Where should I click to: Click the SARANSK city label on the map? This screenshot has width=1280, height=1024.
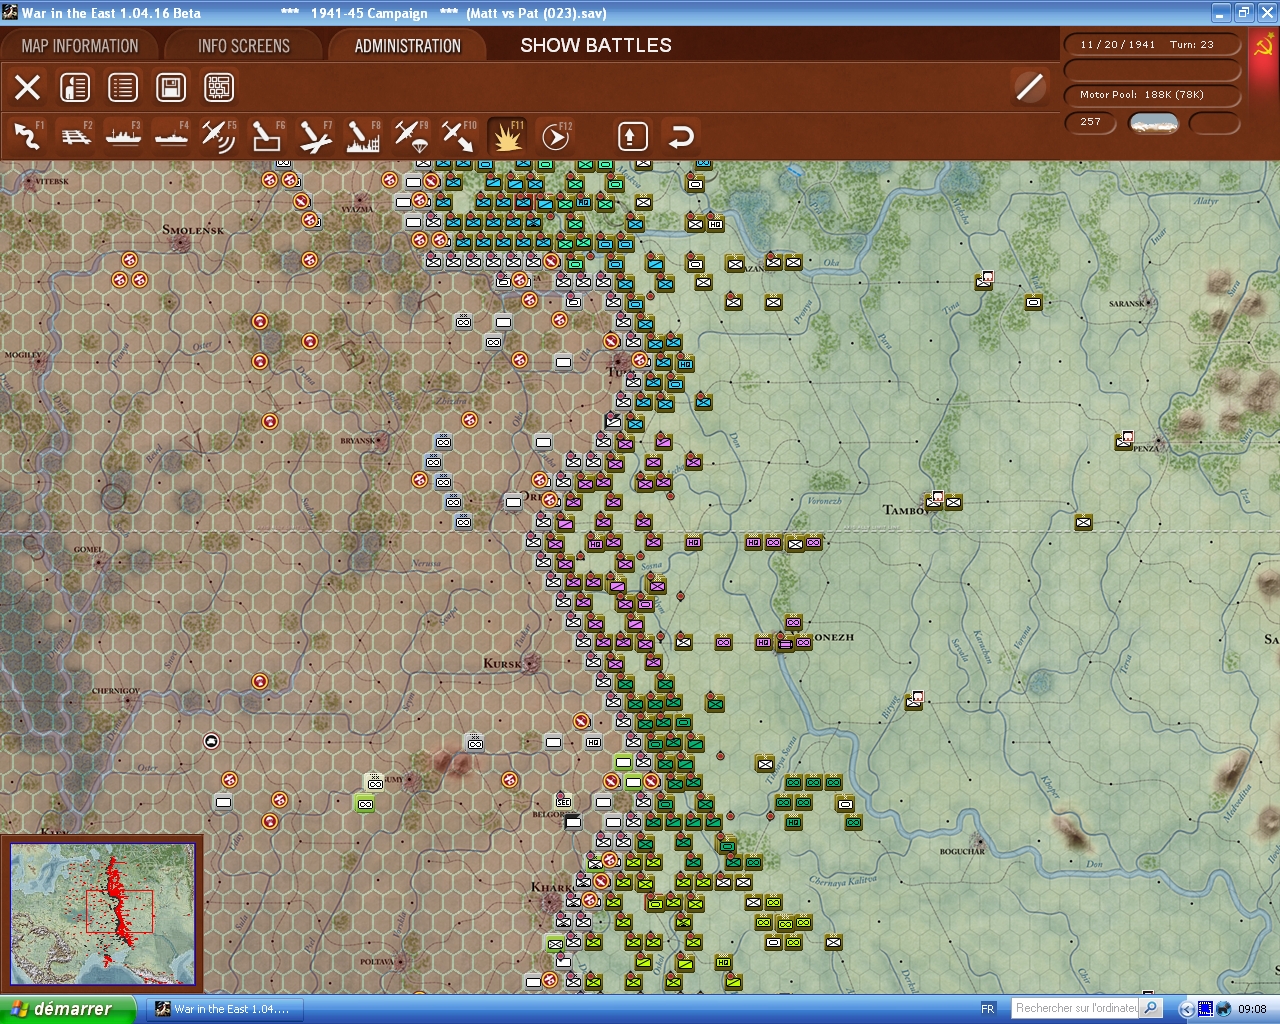click(x=1127, y=304)
